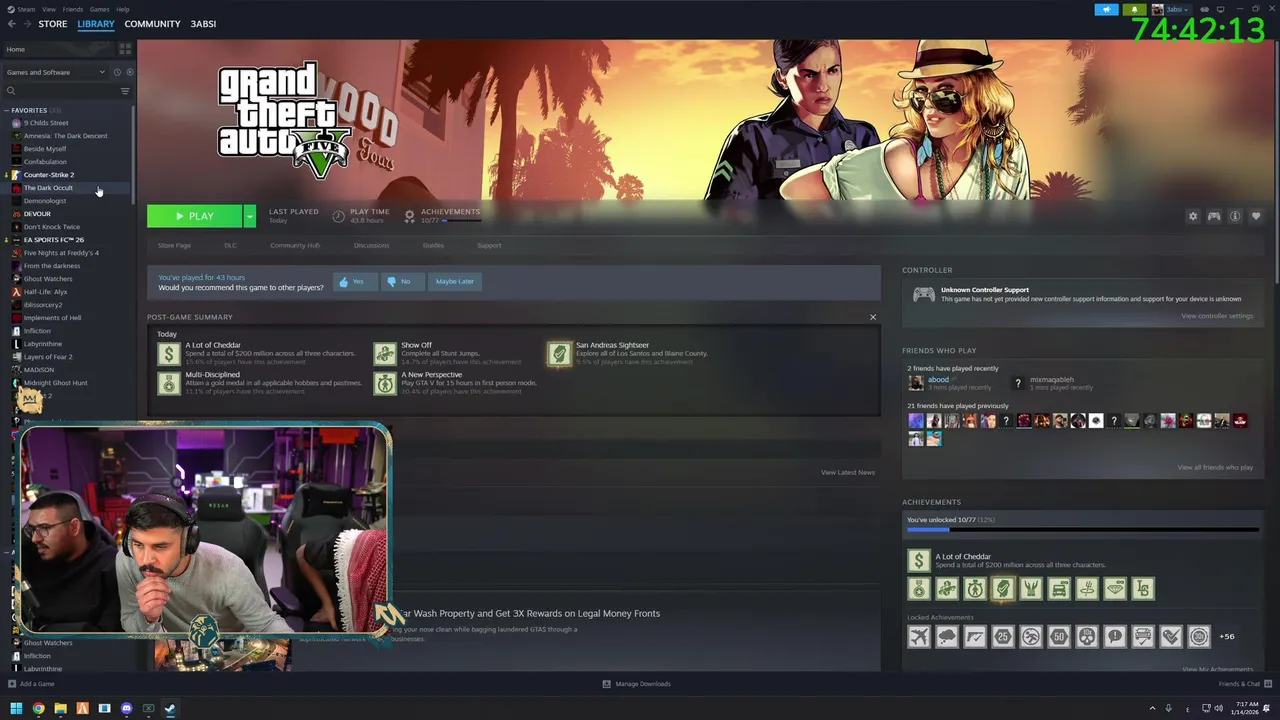This screenshot has width=1280, height=720.
Task: Open the DLC tab
Action: (230, 245)
